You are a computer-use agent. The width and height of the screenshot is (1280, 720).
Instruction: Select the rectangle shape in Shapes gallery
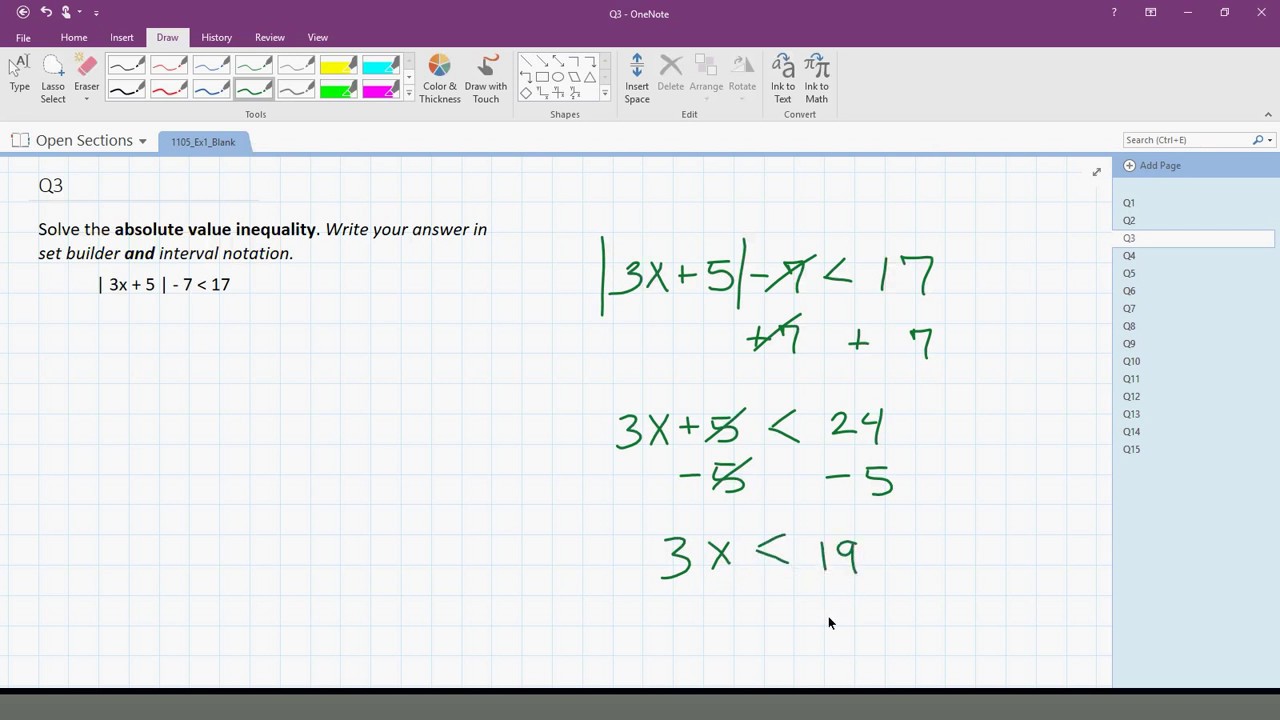(x=542, y=77)
